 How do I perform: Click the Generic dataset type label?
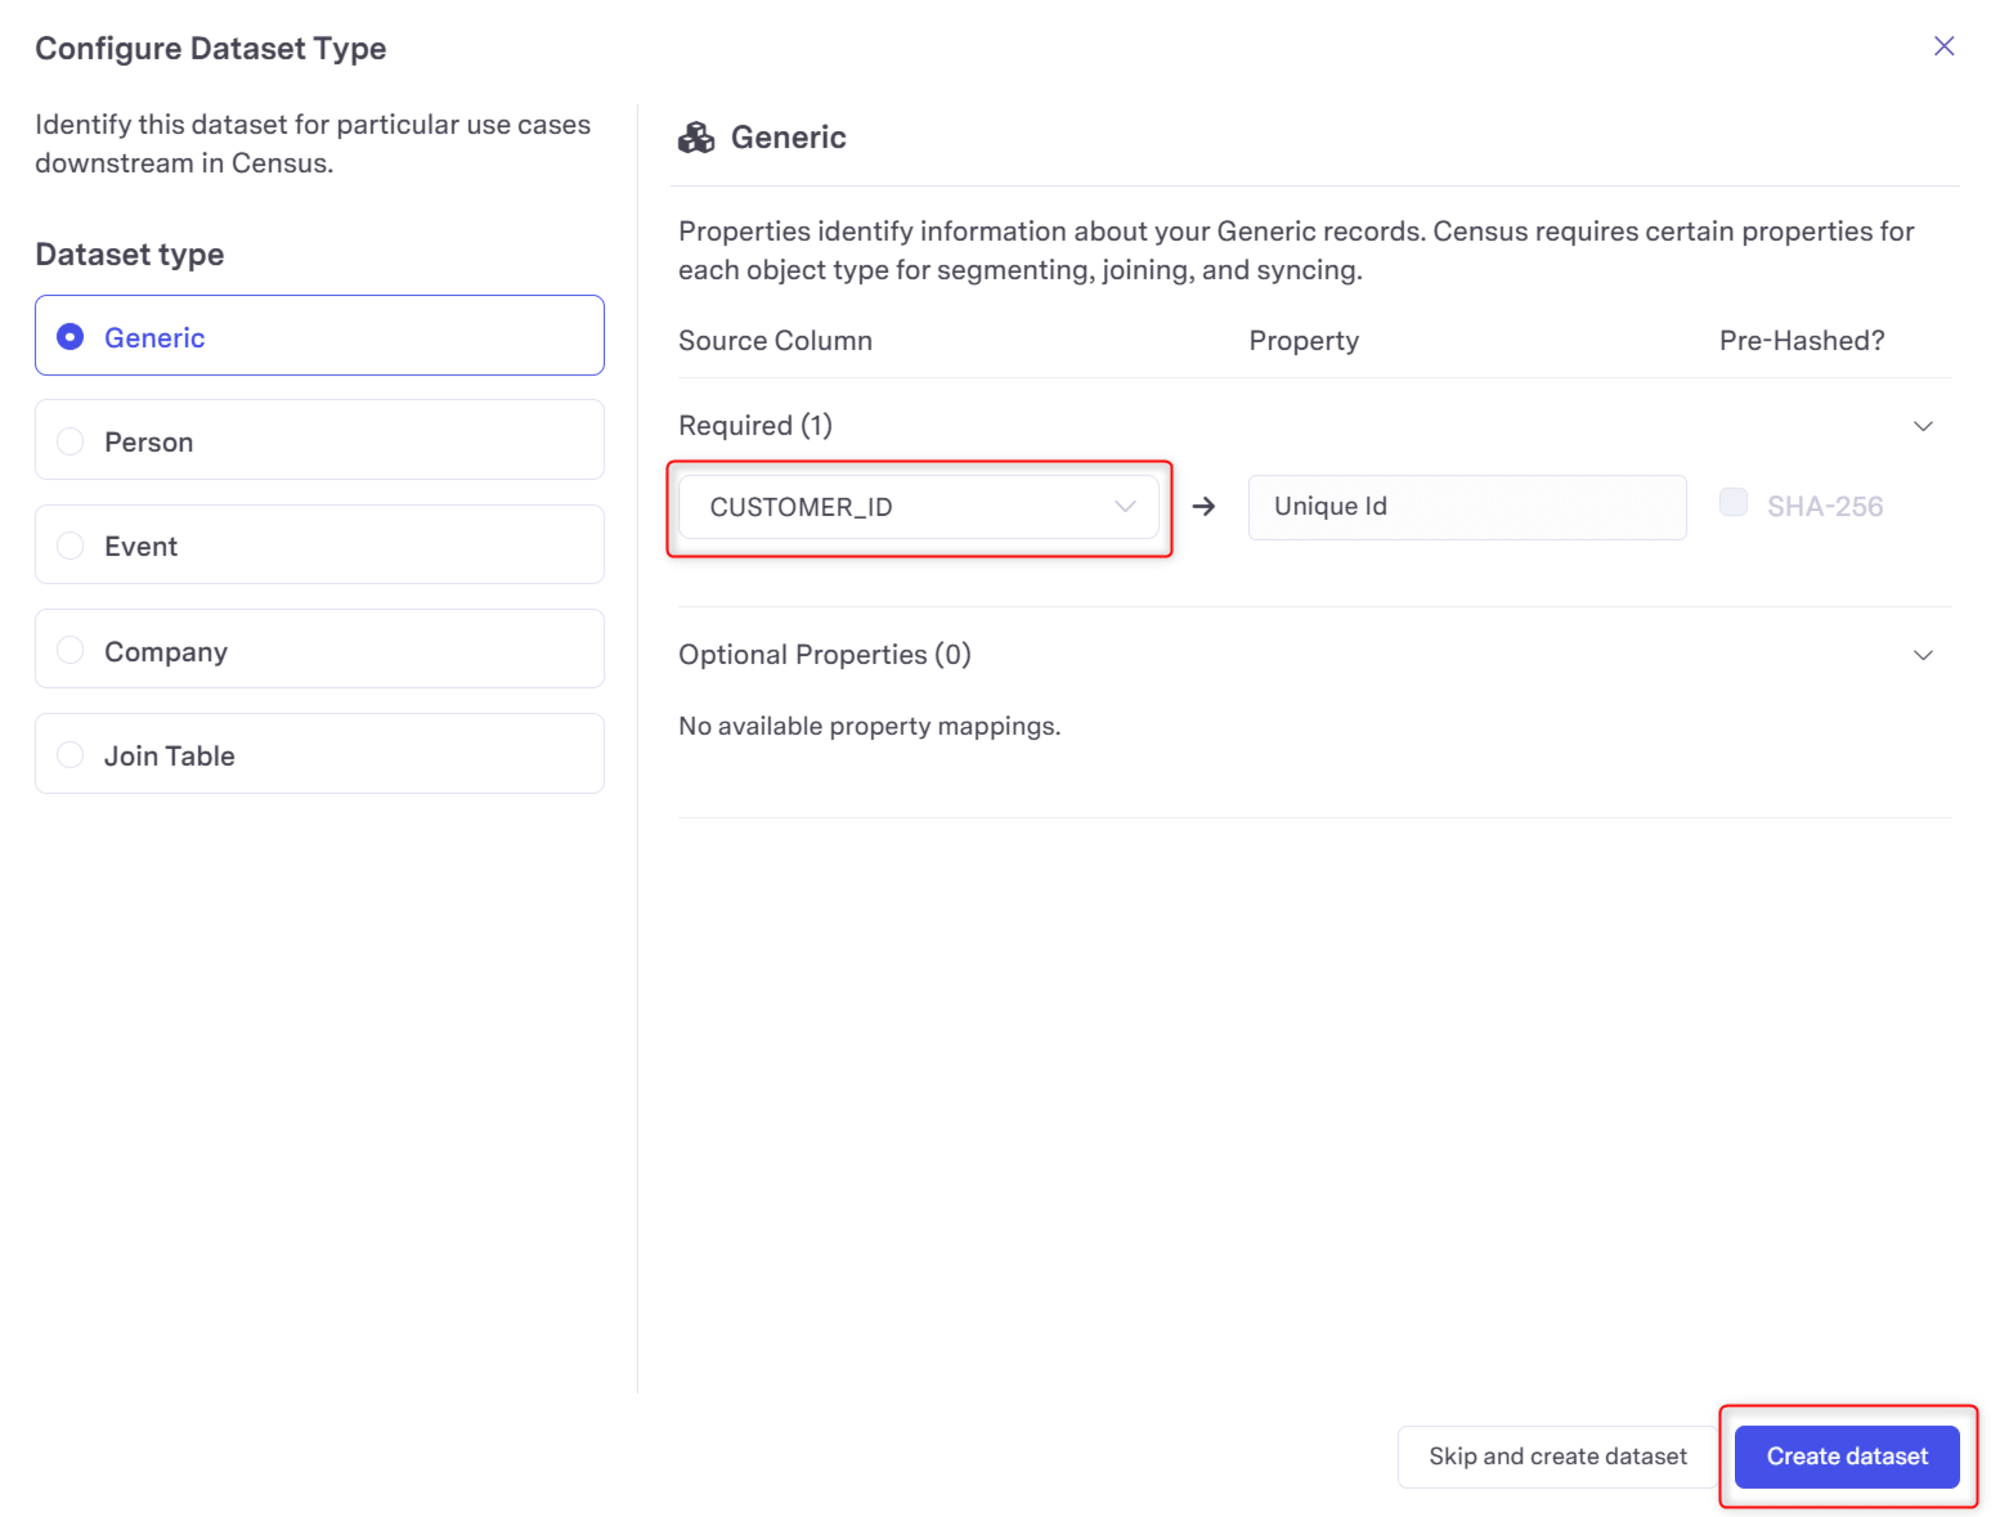point(153,335)
